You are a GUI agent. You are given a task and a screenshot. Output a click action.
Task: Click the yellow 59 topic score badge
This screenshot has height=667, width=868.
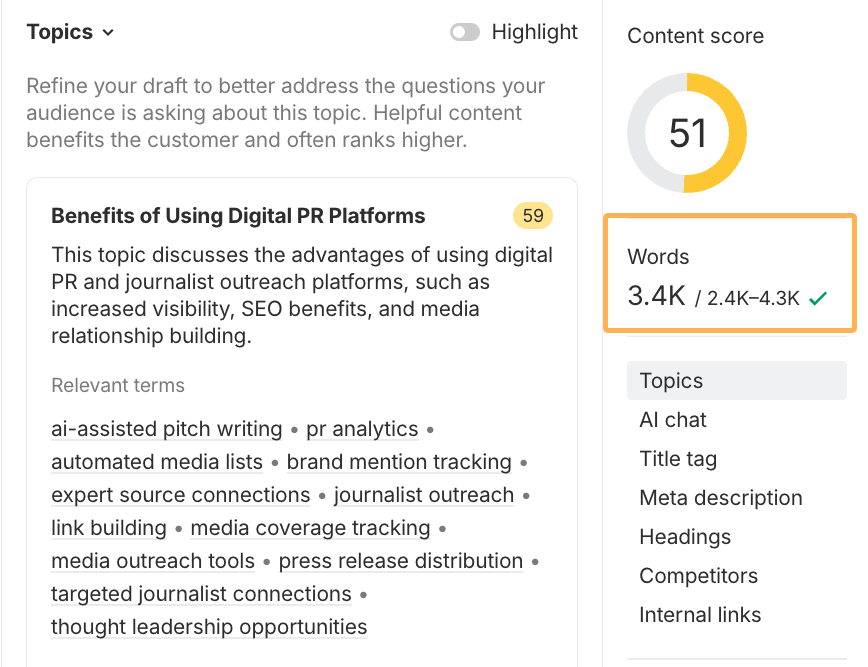[x=532, y=216]
